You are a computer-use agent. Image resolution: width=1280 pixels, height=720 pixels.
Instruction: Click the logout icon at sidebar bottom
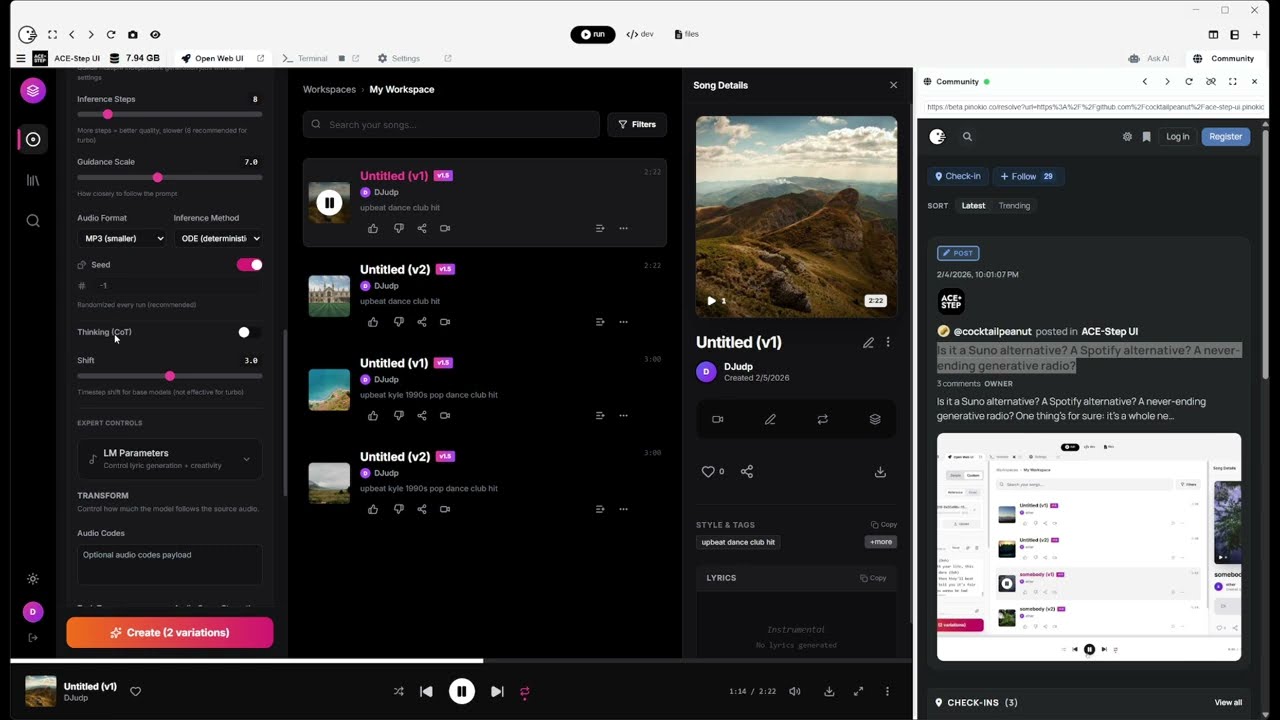point(33,637)
